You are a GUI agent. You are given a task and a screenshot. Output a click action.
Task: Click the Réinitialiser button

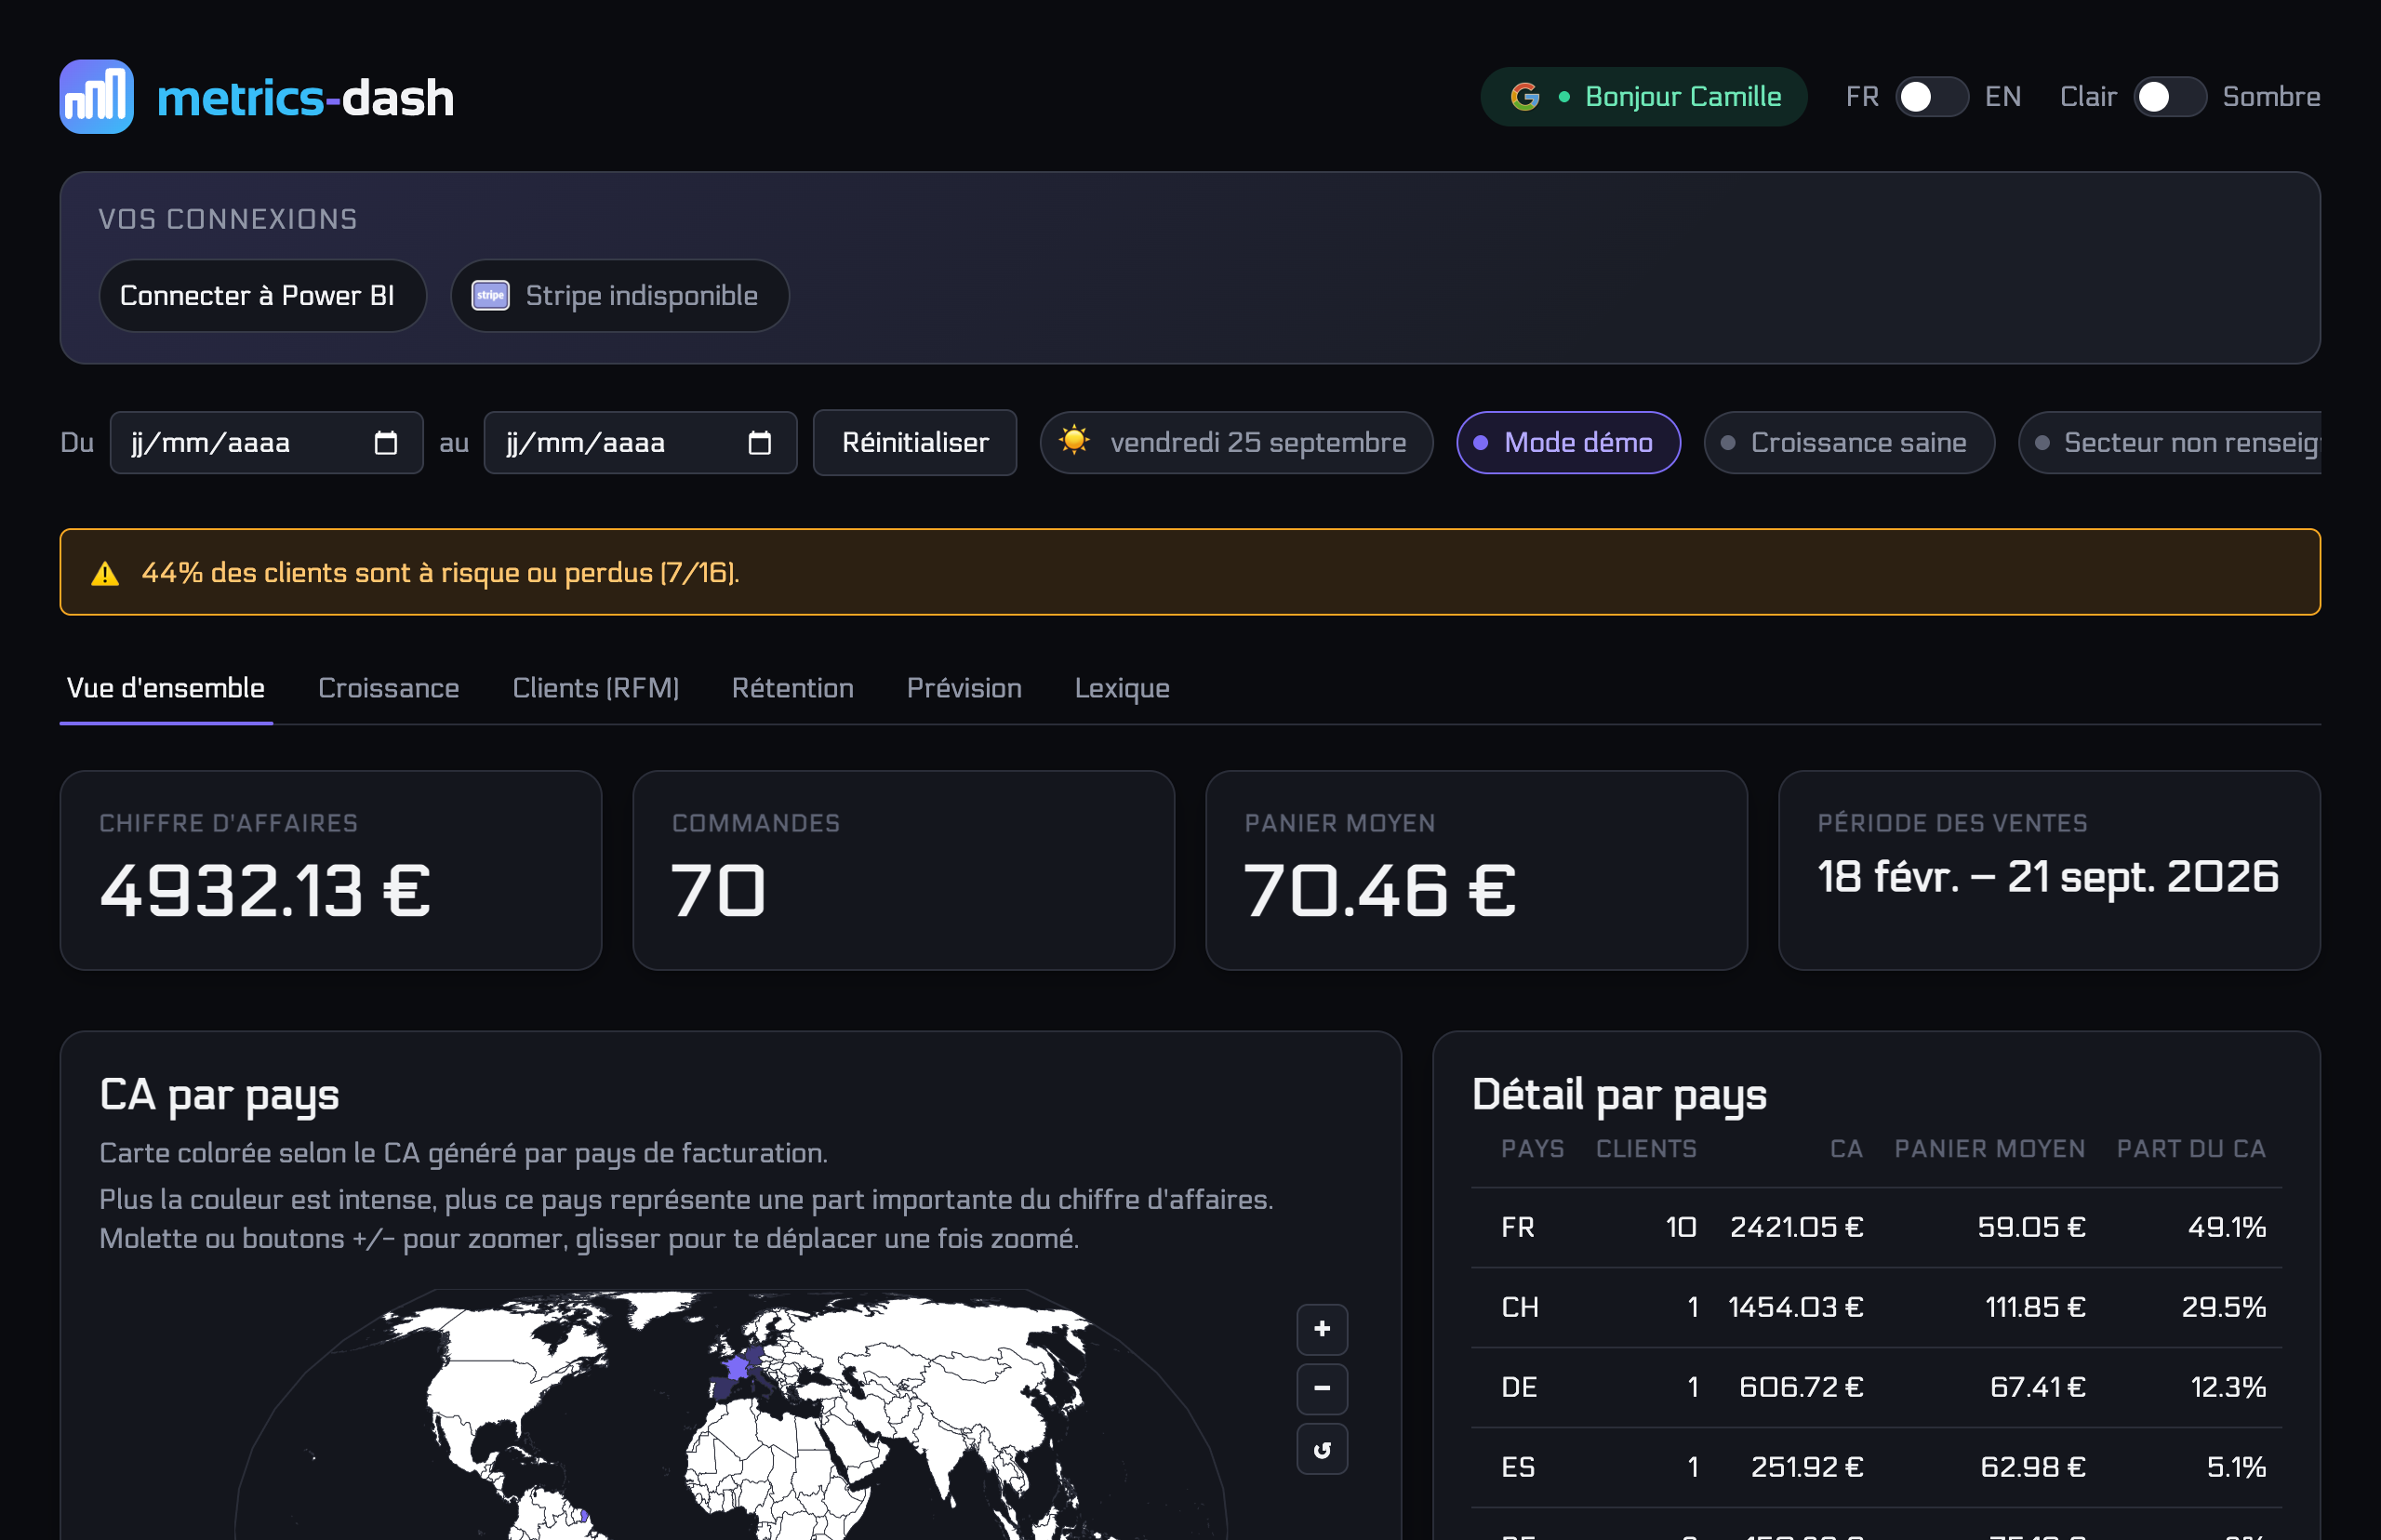915,443
